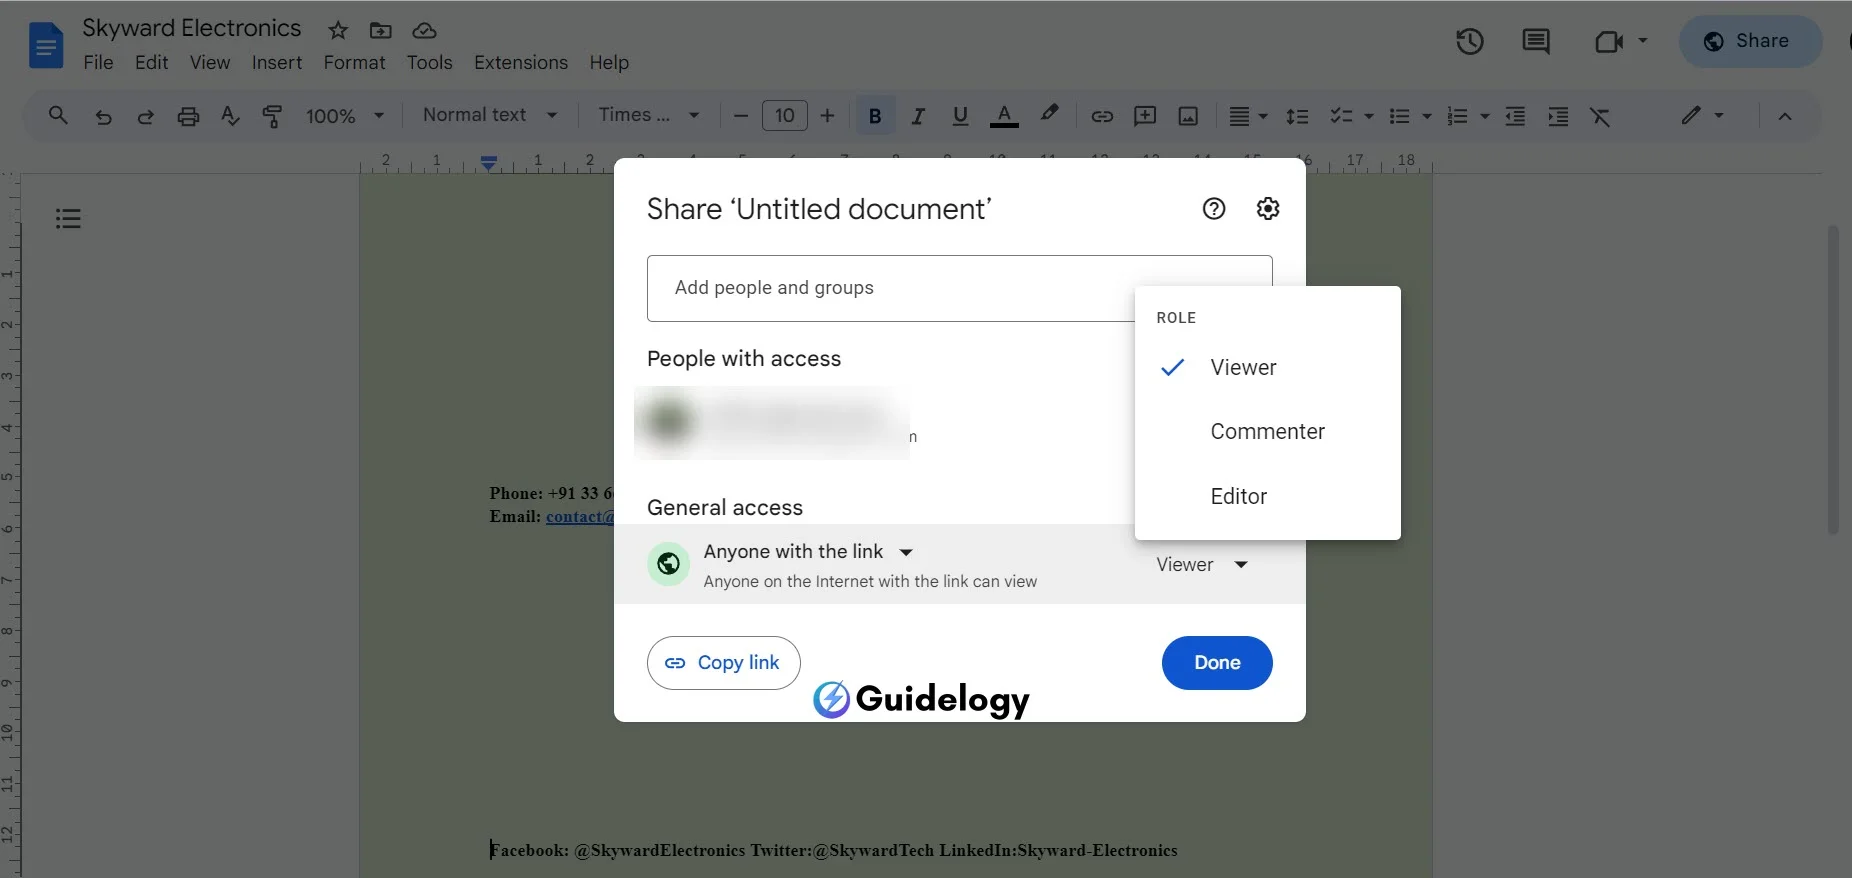Image resolution: width=1852 pixels, height=878 pixels.
Task: Increase font size with plus button
Action: tap(827, 116)
